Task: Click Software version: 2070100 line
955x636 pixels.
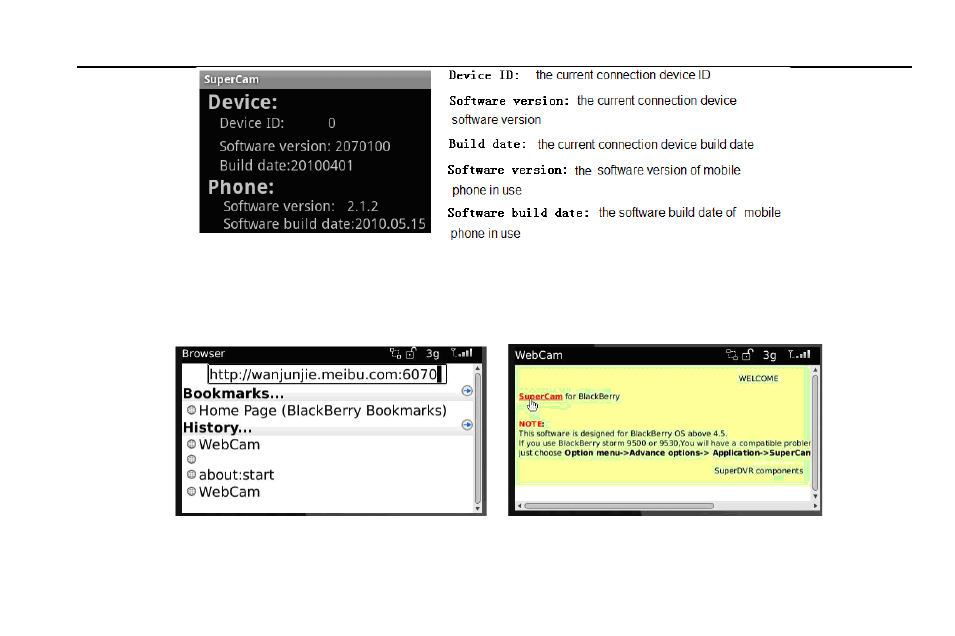Action: 305,146
